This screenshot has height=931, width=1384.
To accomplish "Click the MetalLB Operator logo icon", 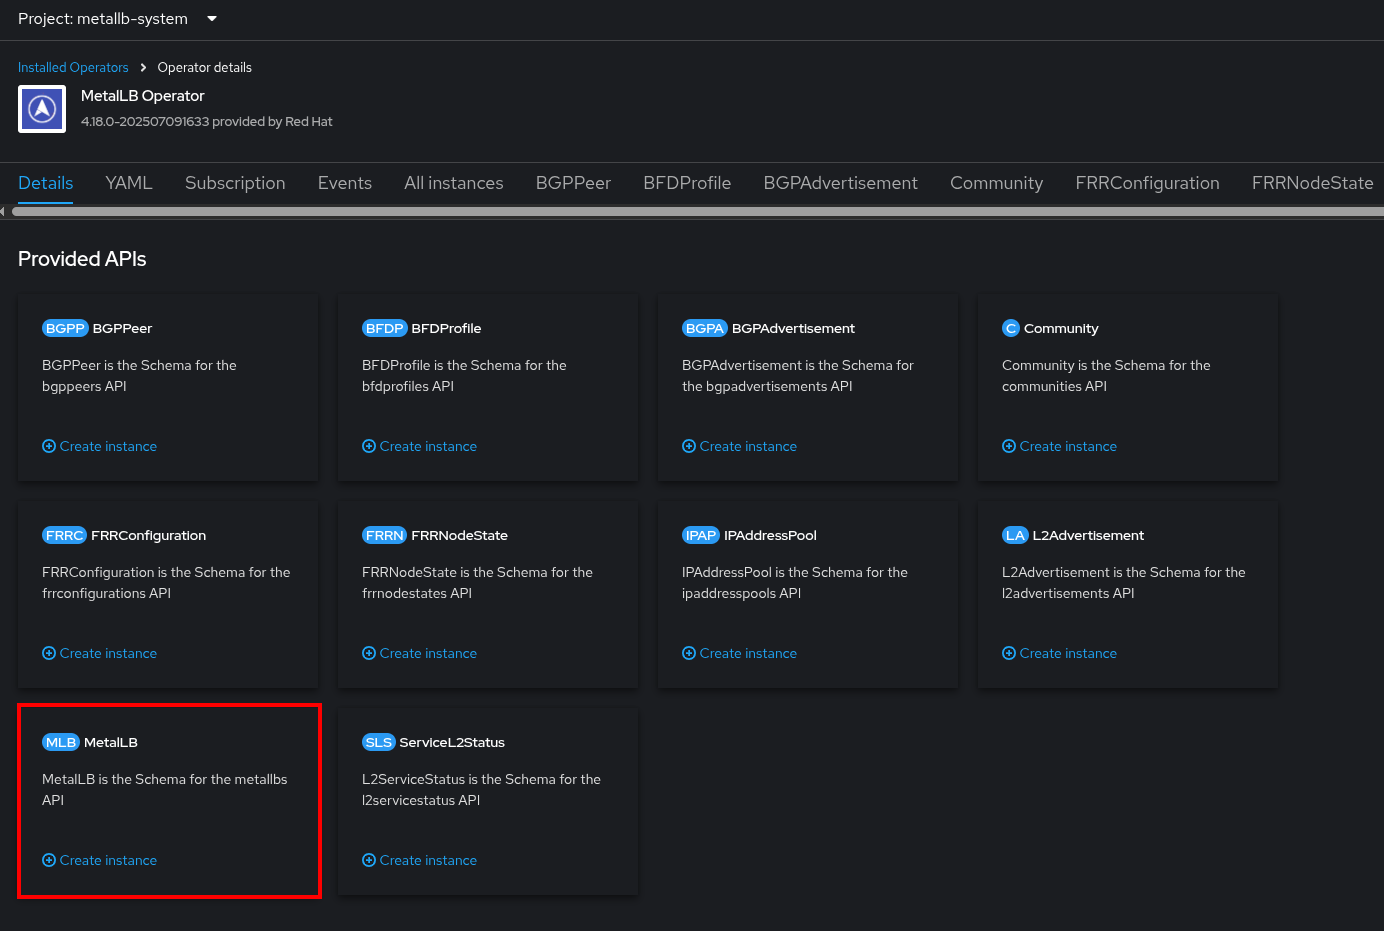I will (42, 108).
